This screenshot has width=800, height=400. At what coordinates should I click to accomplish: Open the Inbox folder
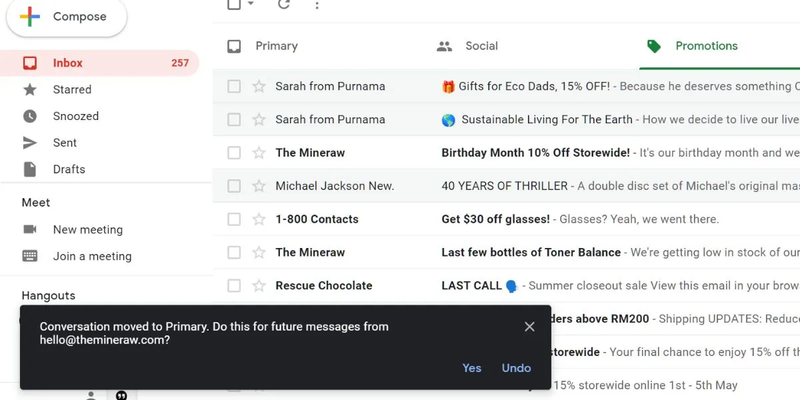(x=99, y=63)
